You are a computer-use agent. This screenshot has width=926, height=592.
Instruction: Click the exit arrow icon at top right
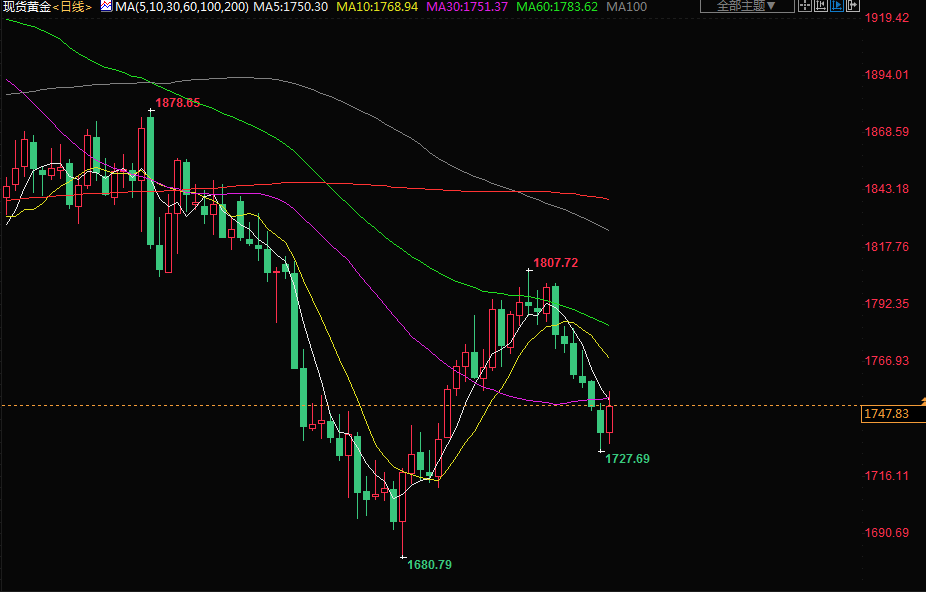(851, 5)
